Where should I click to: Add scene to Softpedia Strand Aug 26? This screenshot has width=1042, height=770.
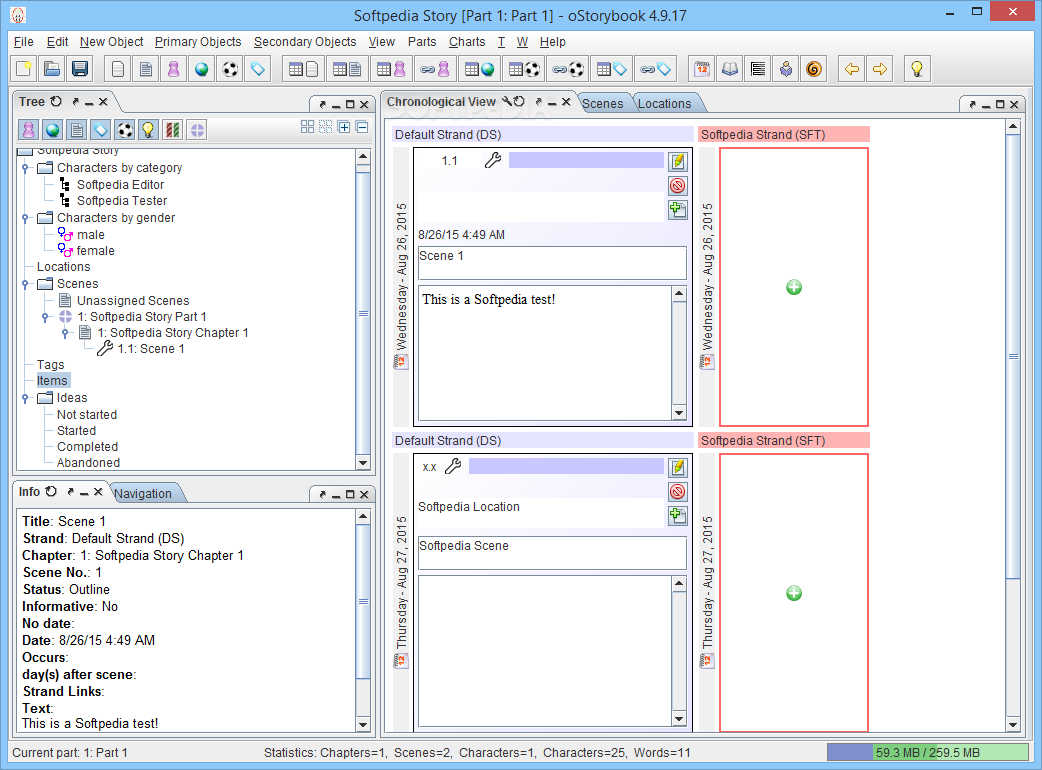coord(793,287)
